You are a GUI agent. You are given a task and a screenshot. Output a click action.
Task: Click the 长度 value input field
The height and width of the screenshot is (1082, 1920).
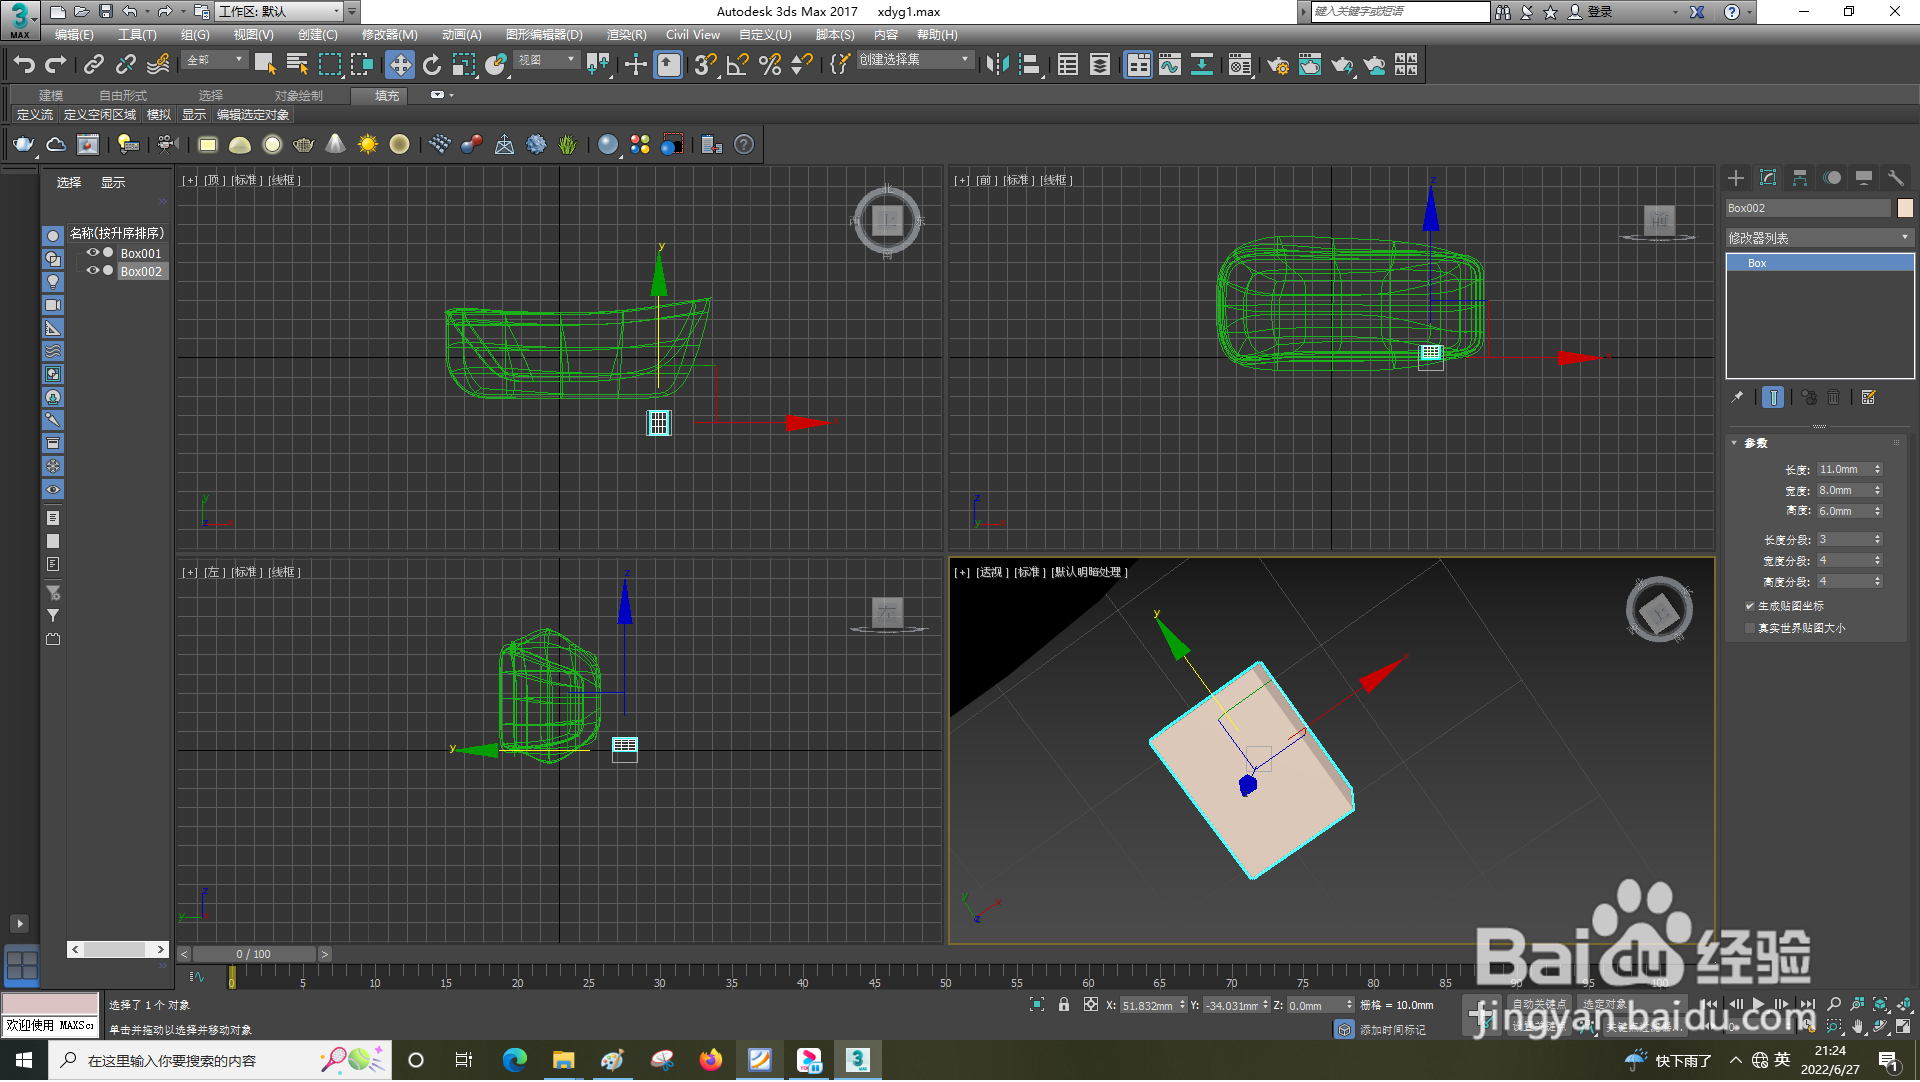1843,470
